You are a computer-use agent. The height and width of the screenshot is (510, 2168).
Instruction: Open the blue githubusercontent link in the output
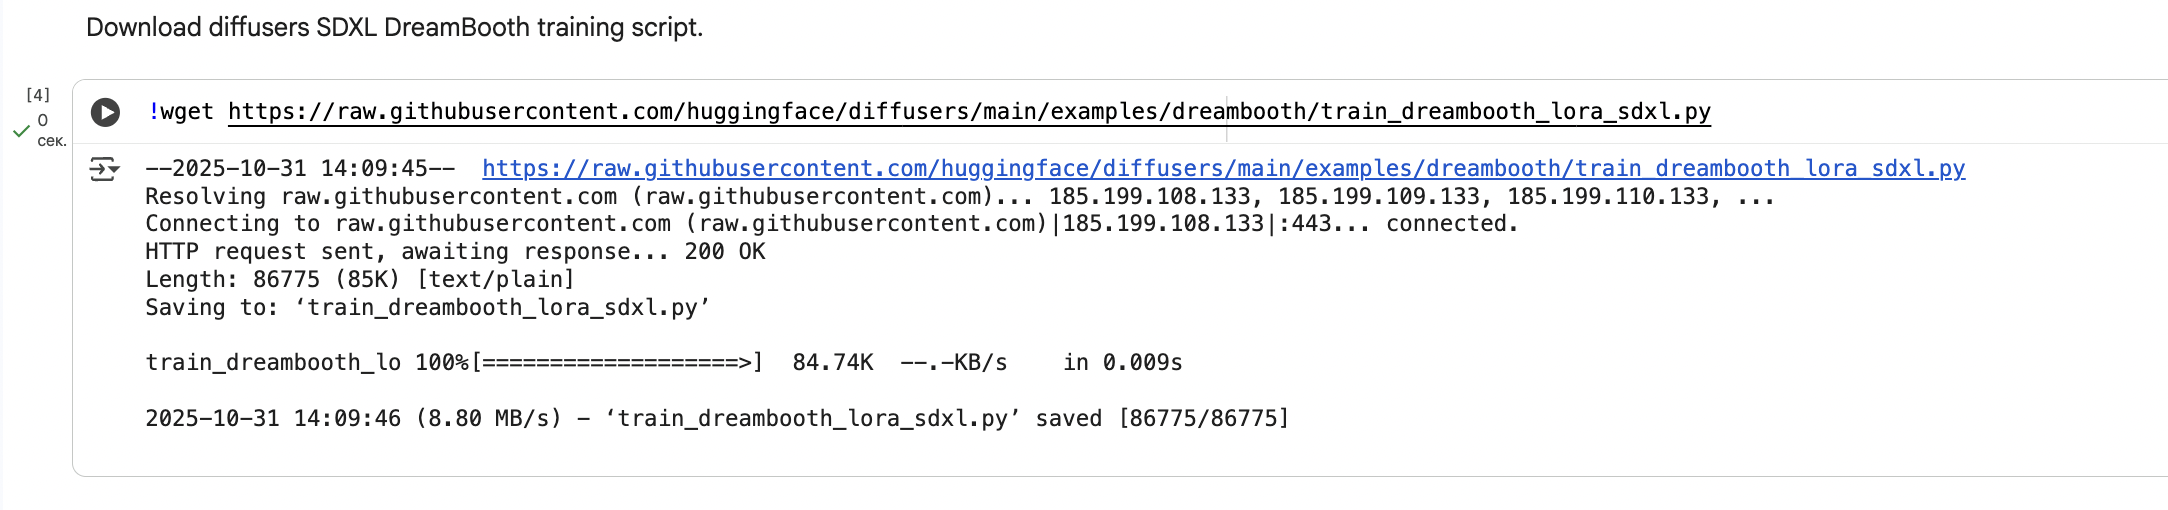(x=1223, y=169)
